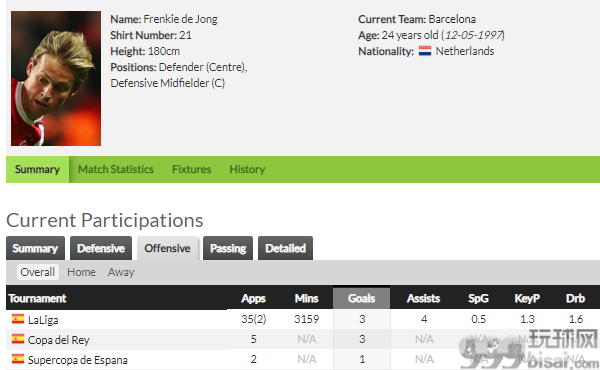
Task: Sort table by Assists column header
Action: 423,298
